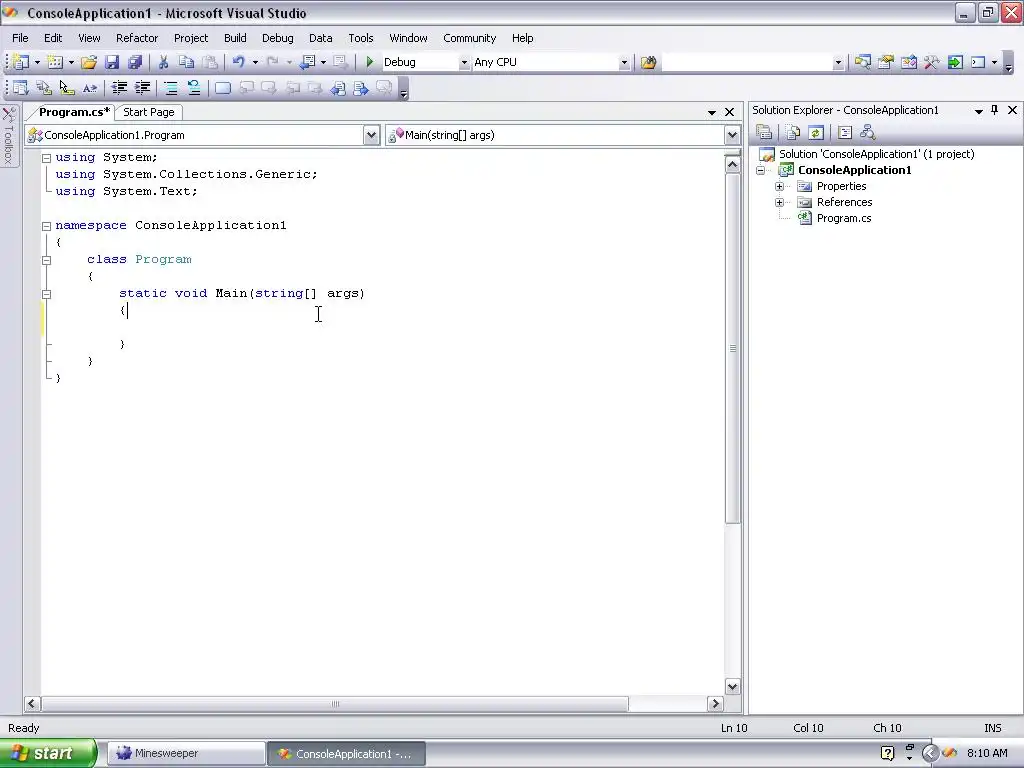The image size is (1024, 768).
Task: Click the Undo arrow icon
Action: [239, 62]
